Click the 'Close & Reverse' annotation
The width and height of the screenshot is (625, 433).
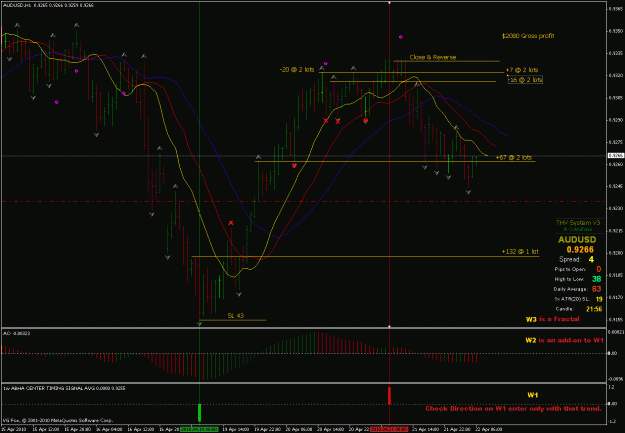pyautogui.click(x=432, y=57)
